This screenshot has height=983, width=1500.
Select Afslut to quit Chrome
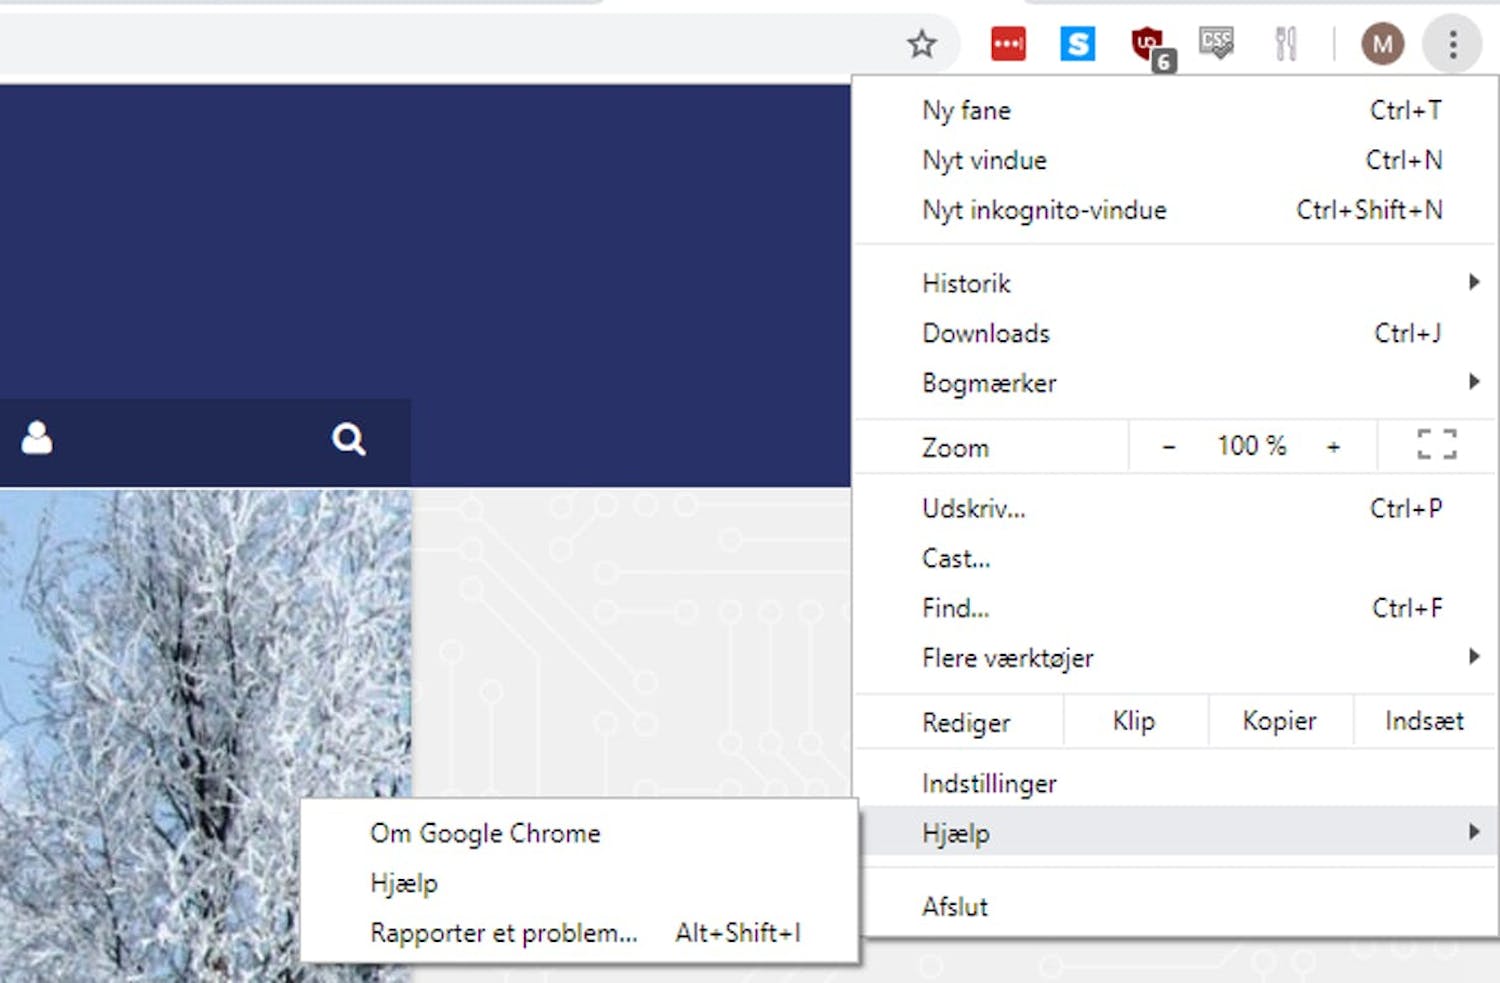click(955, 906)
